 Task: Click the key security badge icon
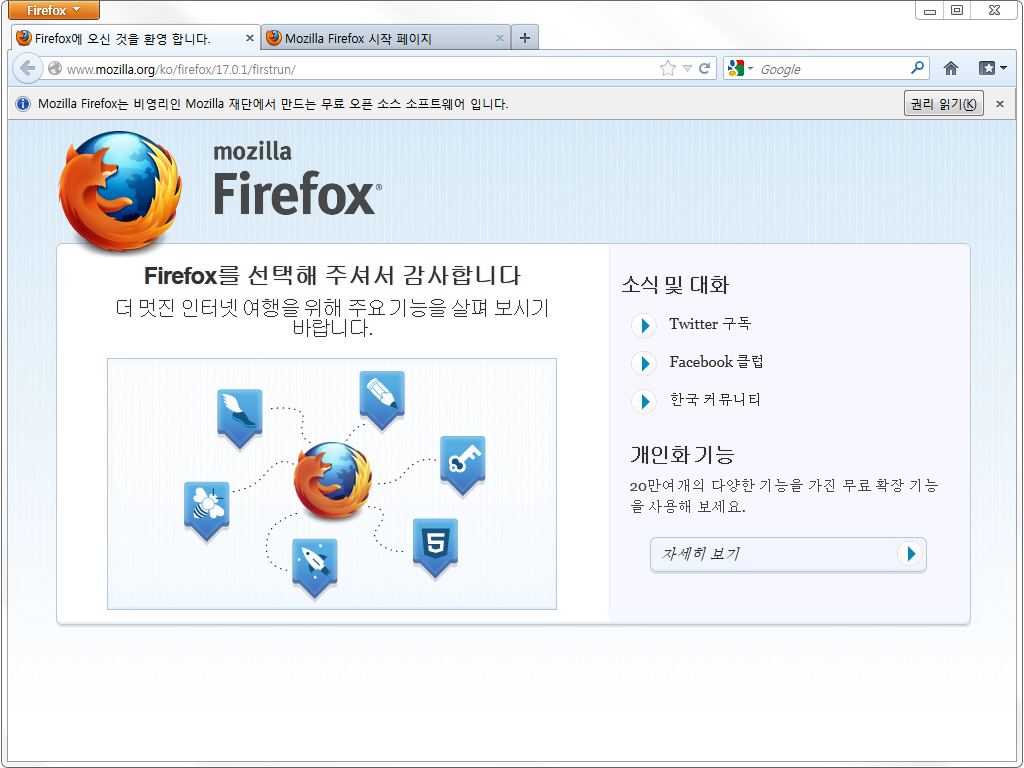pyautogui.click(x=462, y=464)
